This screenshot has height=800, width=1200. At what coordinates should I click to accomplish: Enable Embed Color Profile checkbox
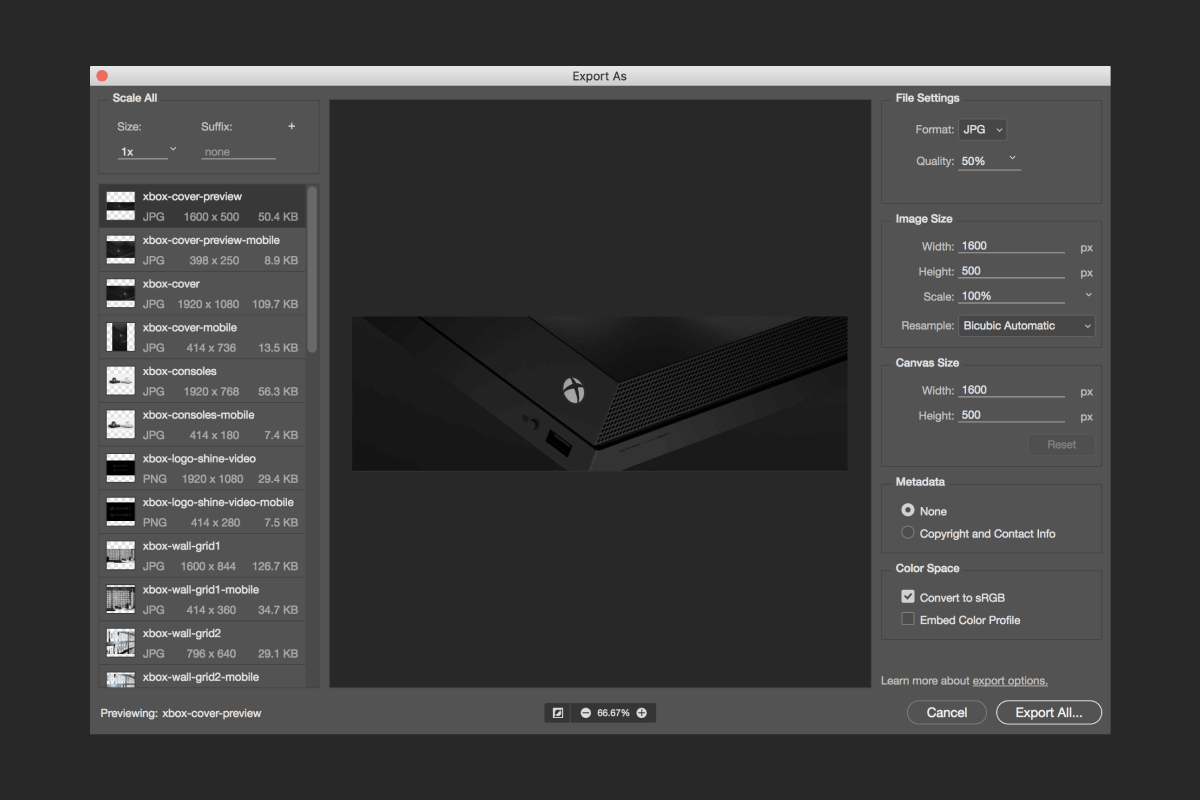click(908, 620)
